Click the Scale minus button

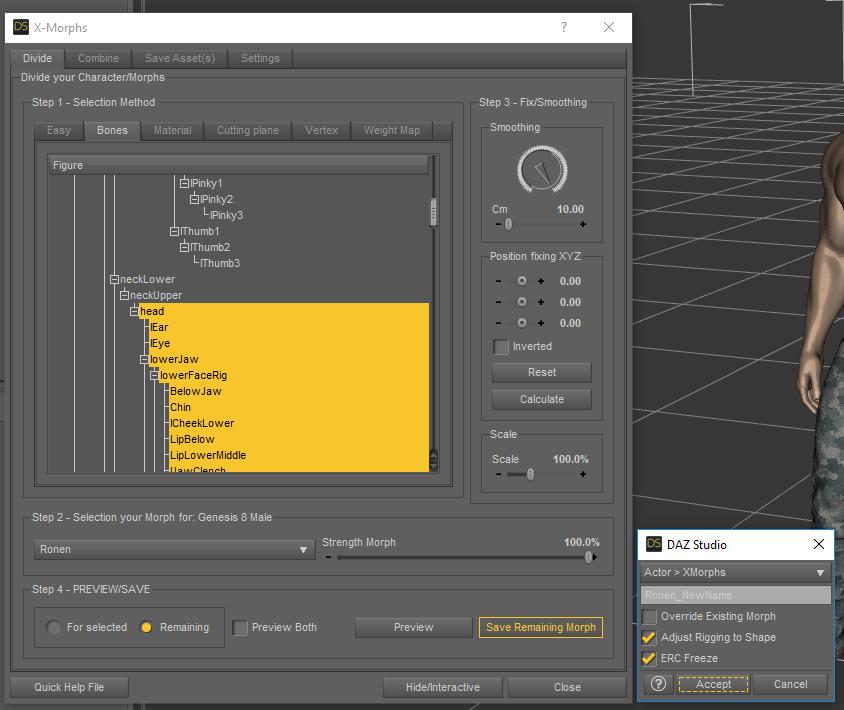498,474
